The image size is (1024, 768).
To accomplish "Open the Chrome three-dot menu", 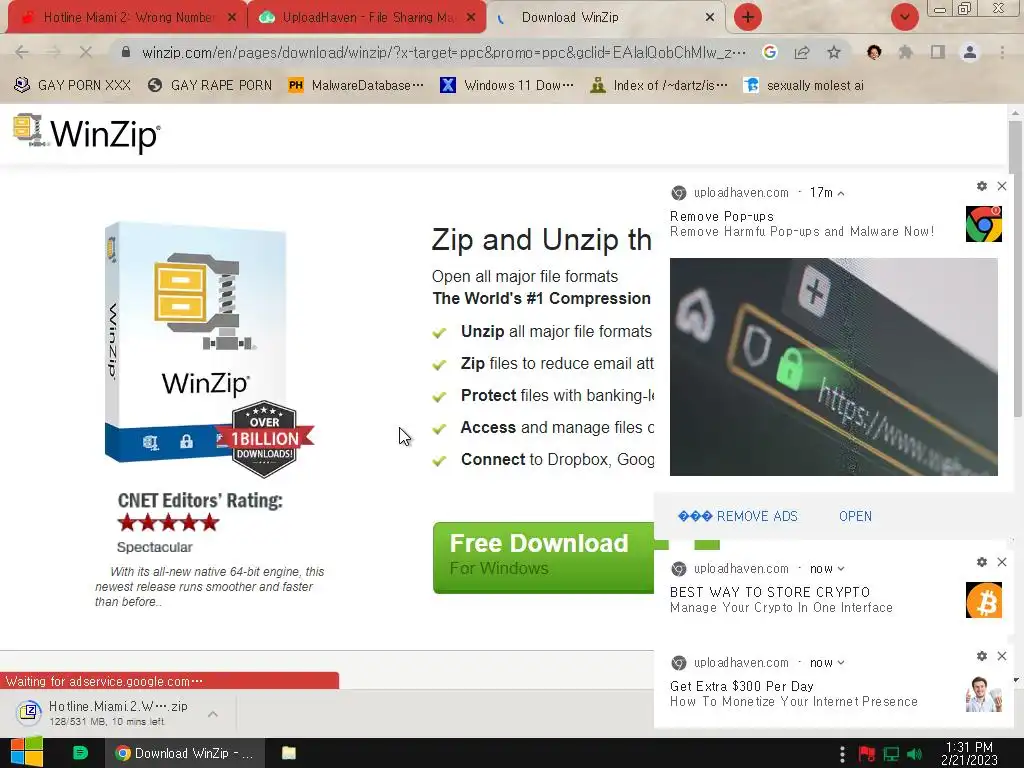I will click(x=1002, y=52).
